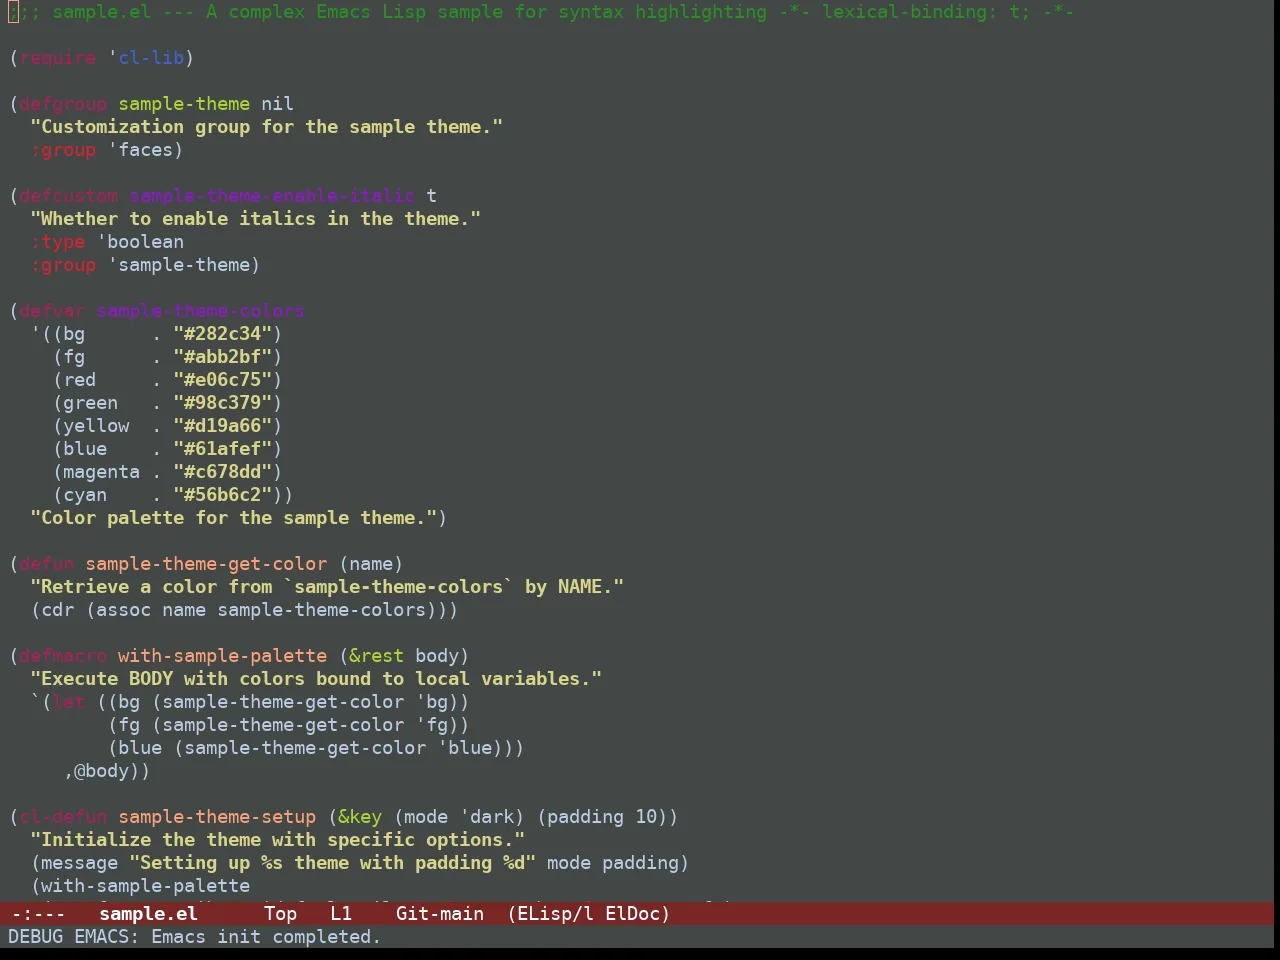Click the defmacro keyword

tap(63, 656)
